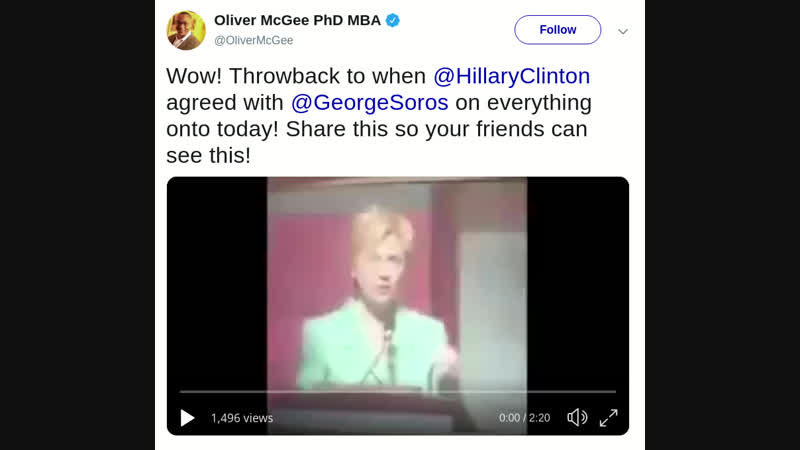Click the 1,496 views counter
800x450 pixels.
pos(242,418)
